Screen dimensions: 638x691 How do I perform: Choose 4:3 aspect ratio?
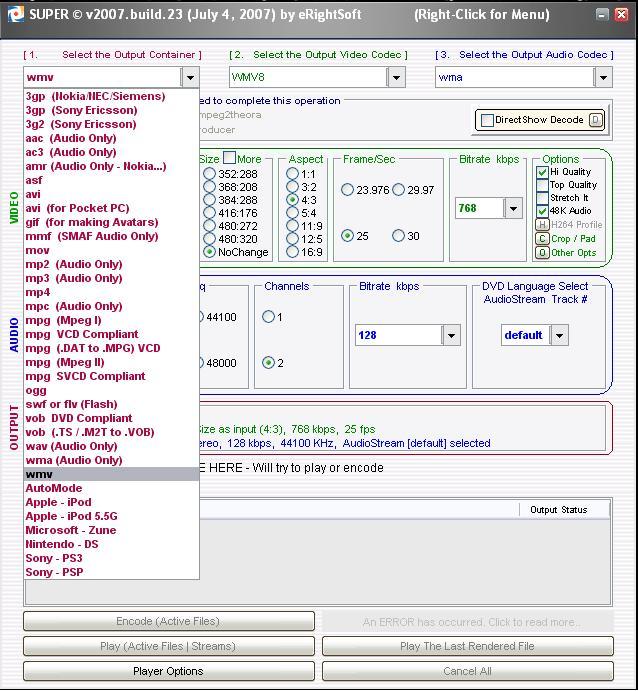tap(292, 200)
